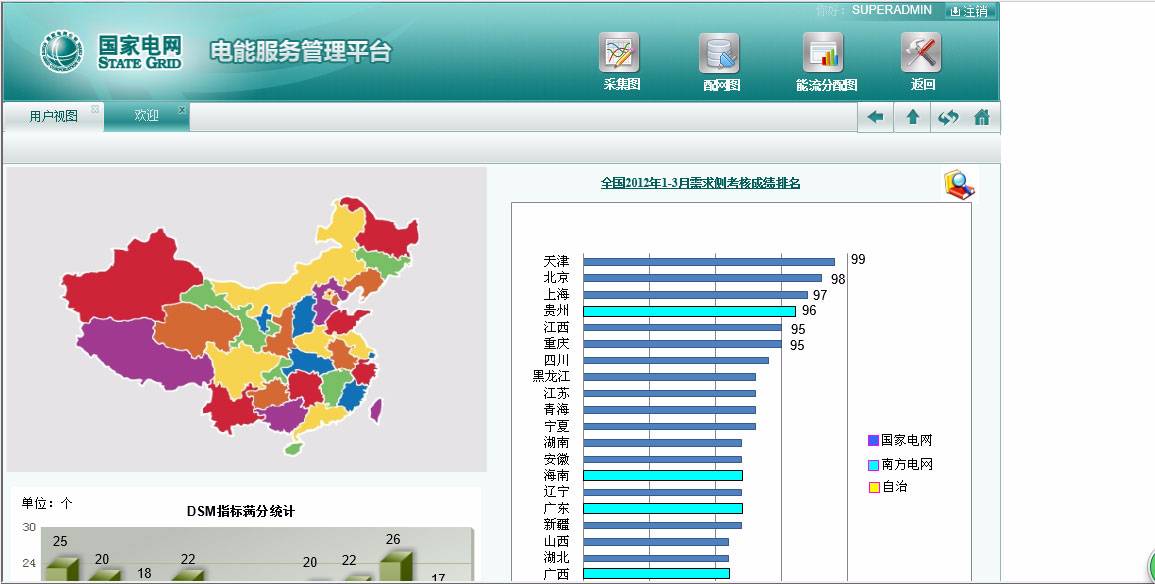Close the 欢迎 tab
Viewport: 1155px width, 584px height.
[x=182, y=110]
